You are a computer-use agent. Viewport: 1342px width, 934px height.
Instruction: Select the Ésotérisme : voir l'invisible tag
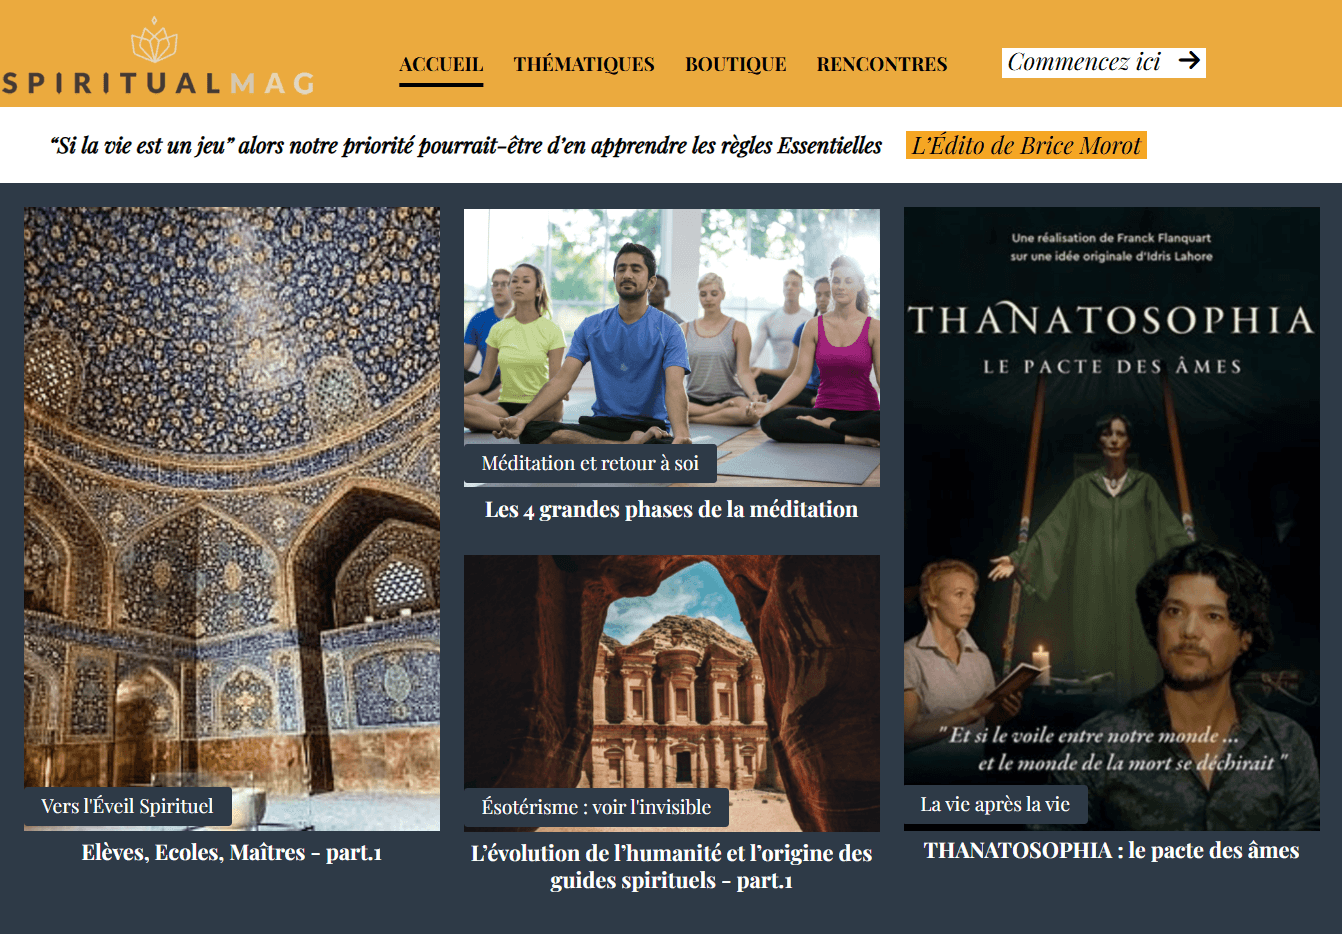[x=596, y=807]
